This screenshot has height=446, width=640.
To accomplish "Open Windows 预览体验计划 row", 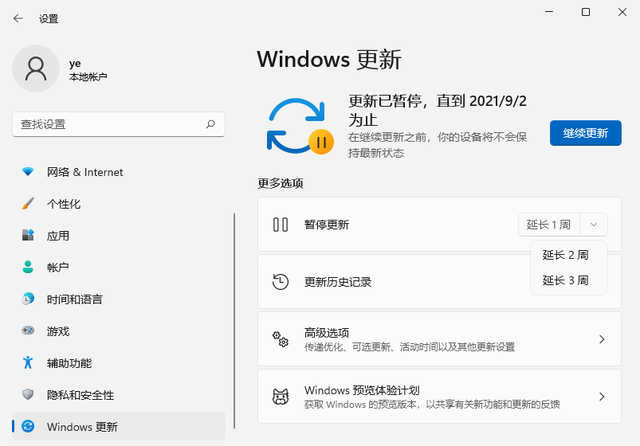I will point(439,396).
